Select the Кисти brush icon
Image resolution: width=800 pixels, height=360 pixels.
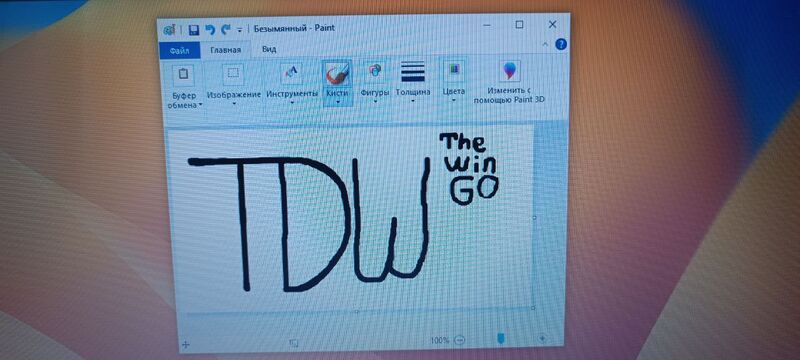[337, 74]
